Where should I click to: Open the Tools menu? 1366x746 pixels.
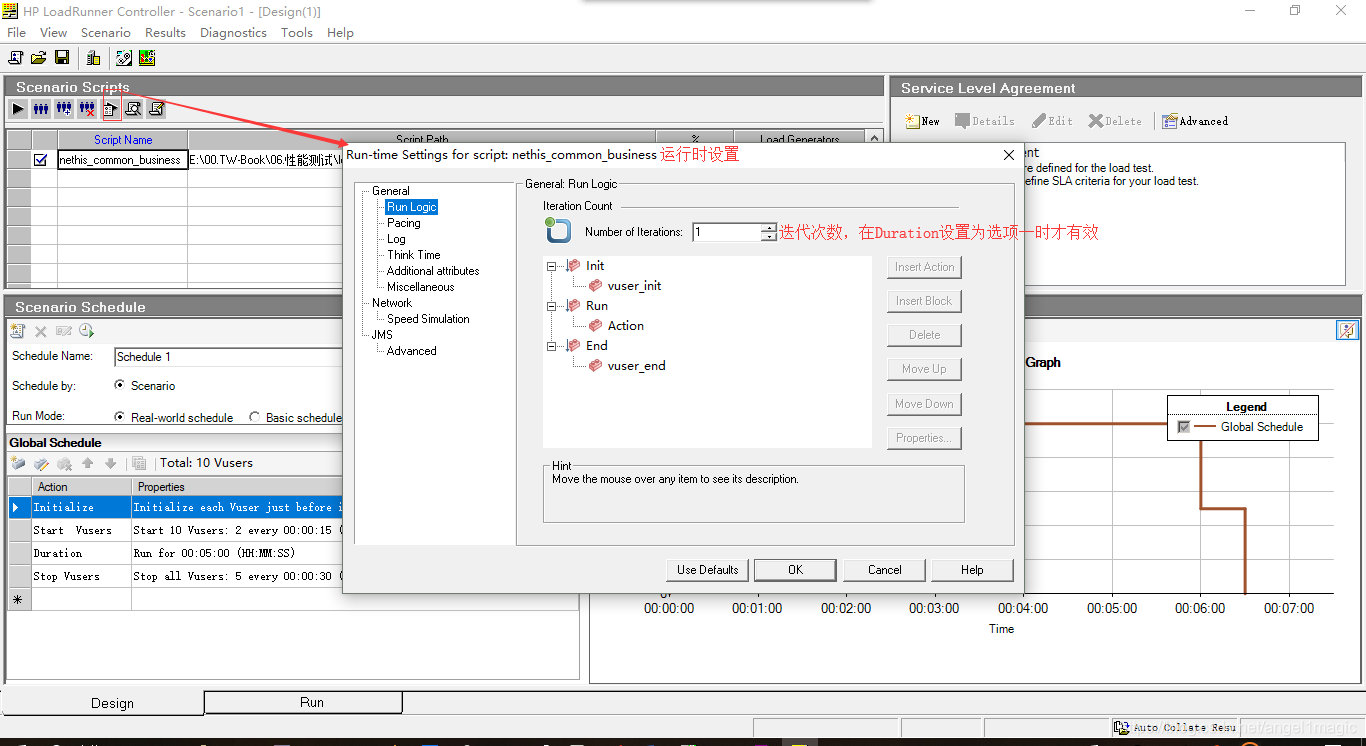297,32
